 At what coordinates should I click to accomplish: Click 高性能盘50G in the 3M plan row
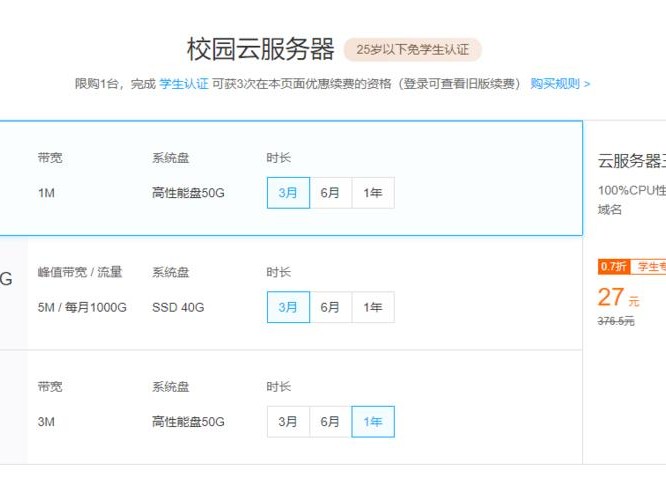[x=188, y=422]
